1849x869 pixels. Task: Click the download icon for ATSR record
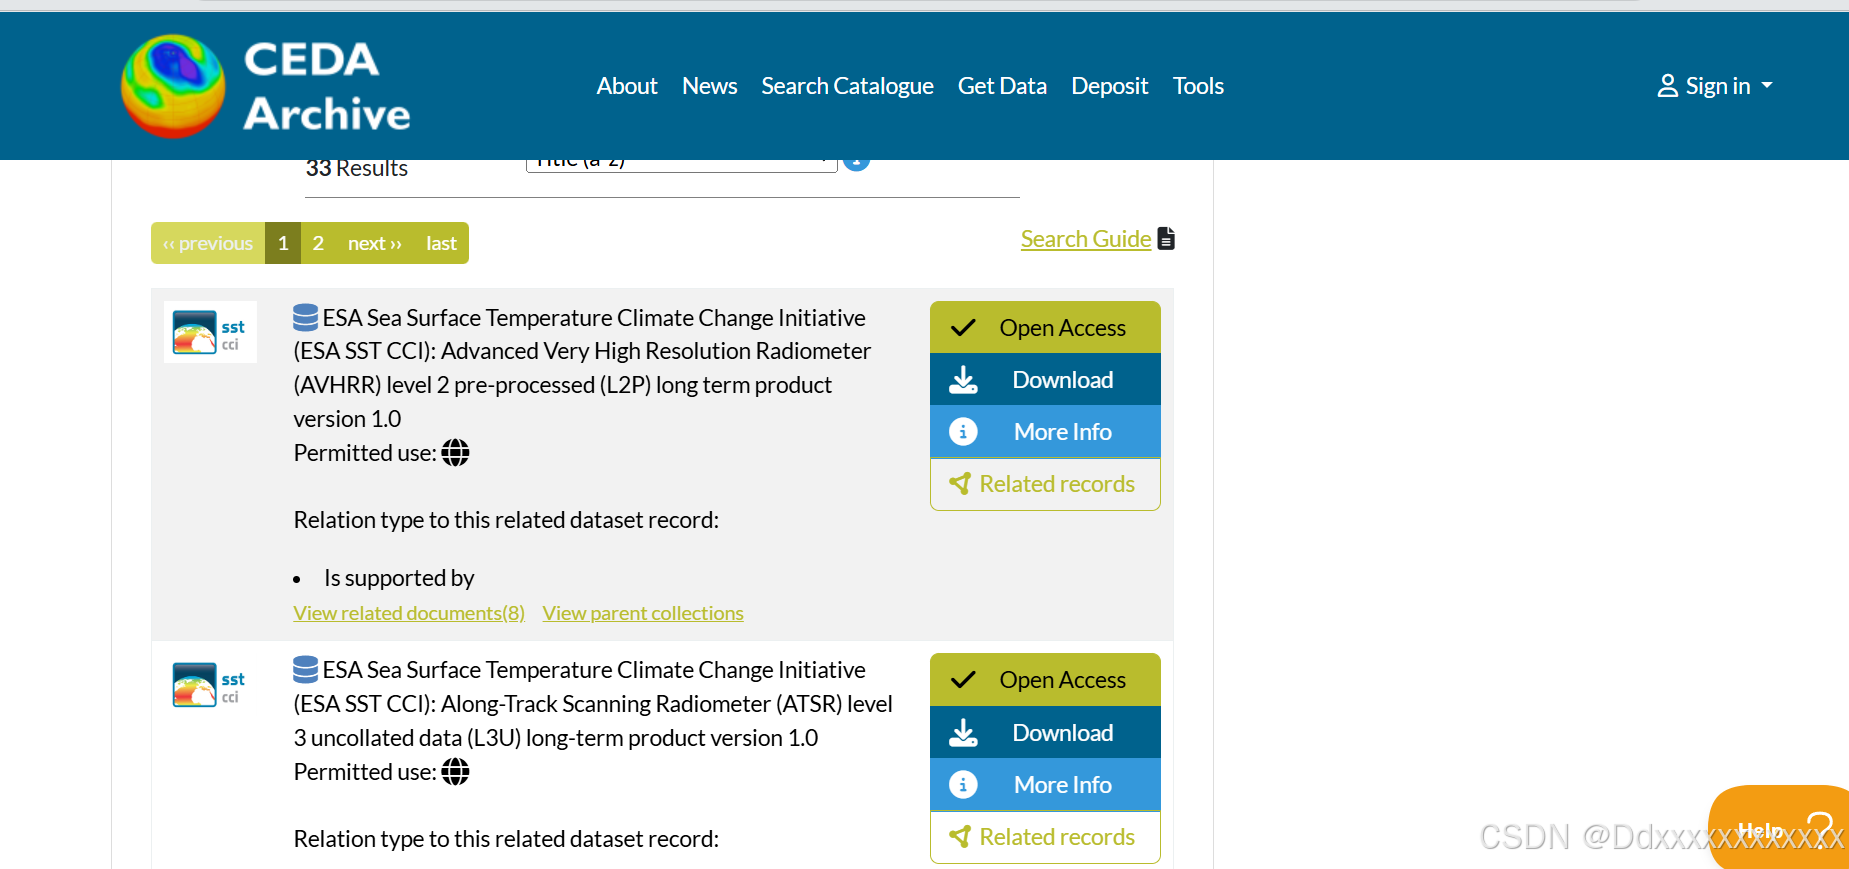click(x=963, y=733)
